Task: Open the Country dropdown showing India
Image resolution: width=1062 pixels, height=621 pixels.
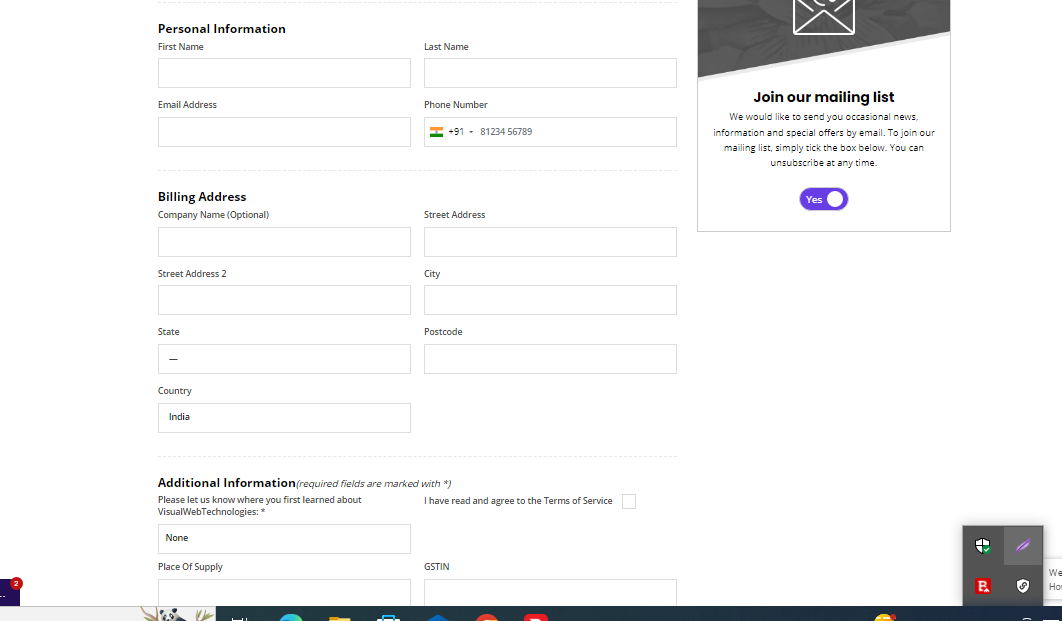Action: pyautogui.click(x=284, y=417)
